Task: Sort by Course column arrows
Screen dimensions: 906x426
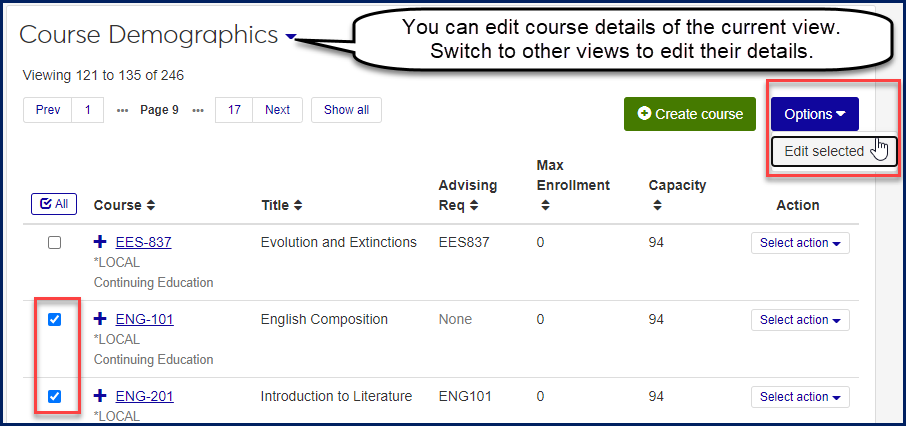Action: (150, 205)
